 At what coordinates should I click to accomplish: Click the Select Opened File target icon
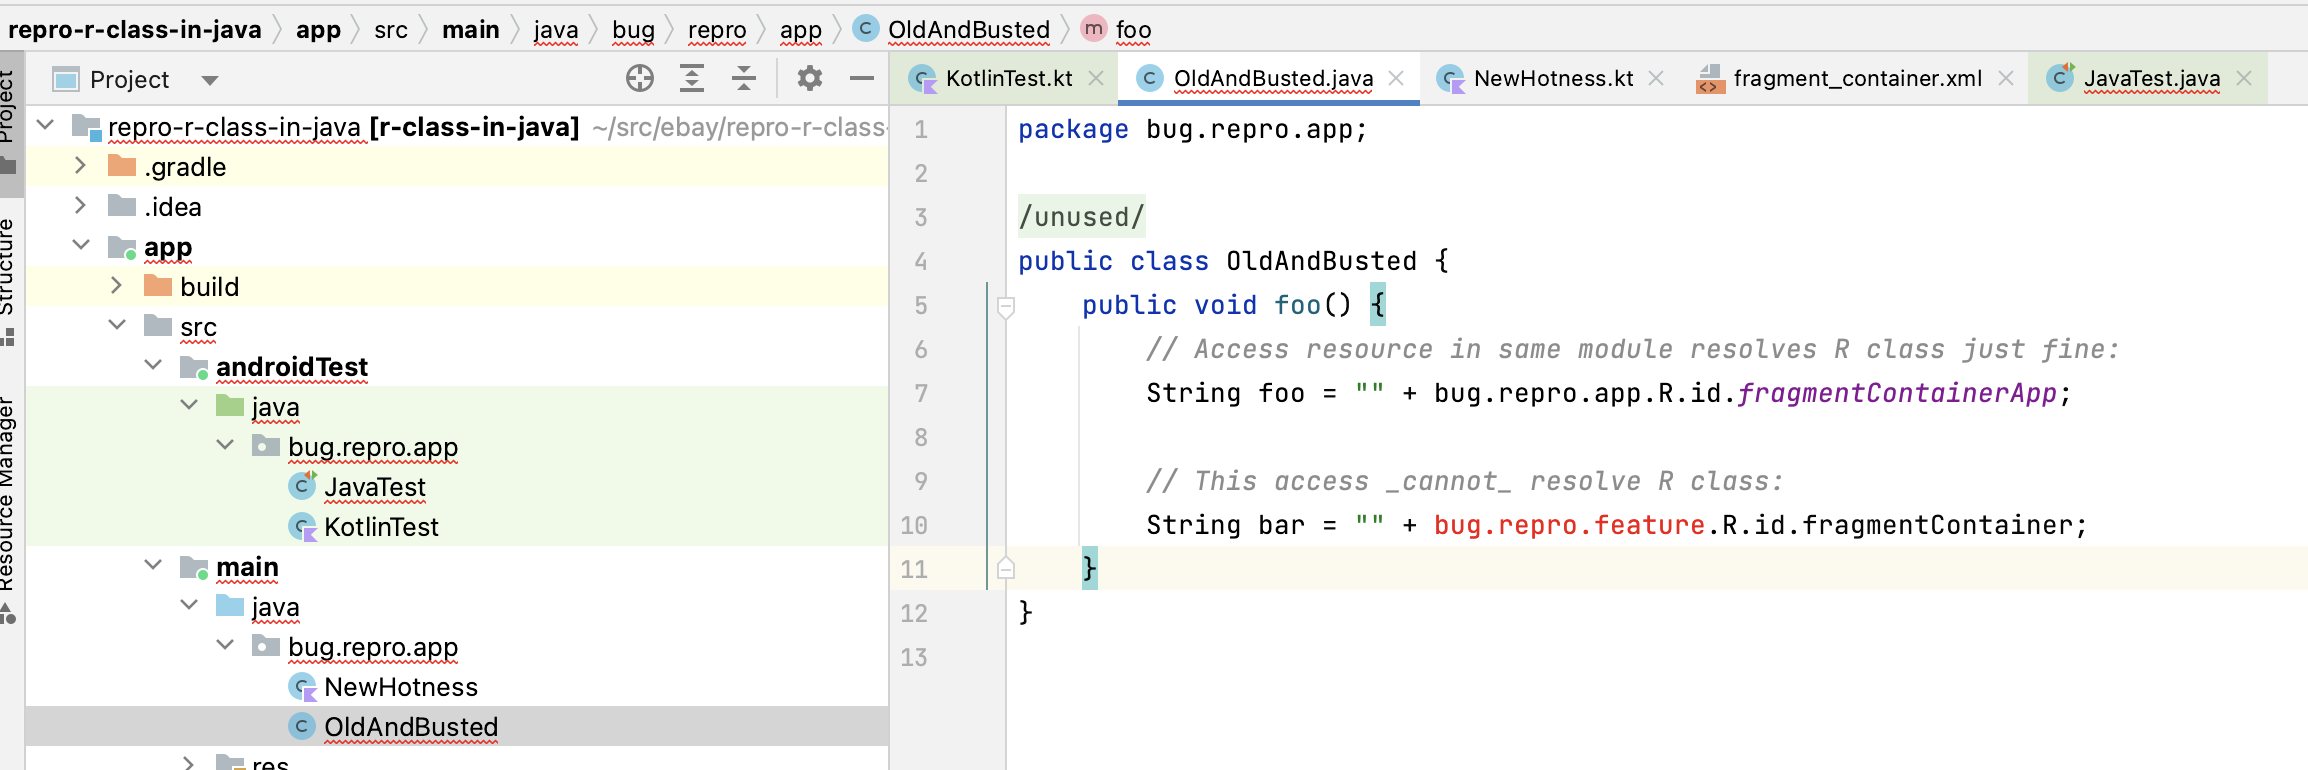640,78
